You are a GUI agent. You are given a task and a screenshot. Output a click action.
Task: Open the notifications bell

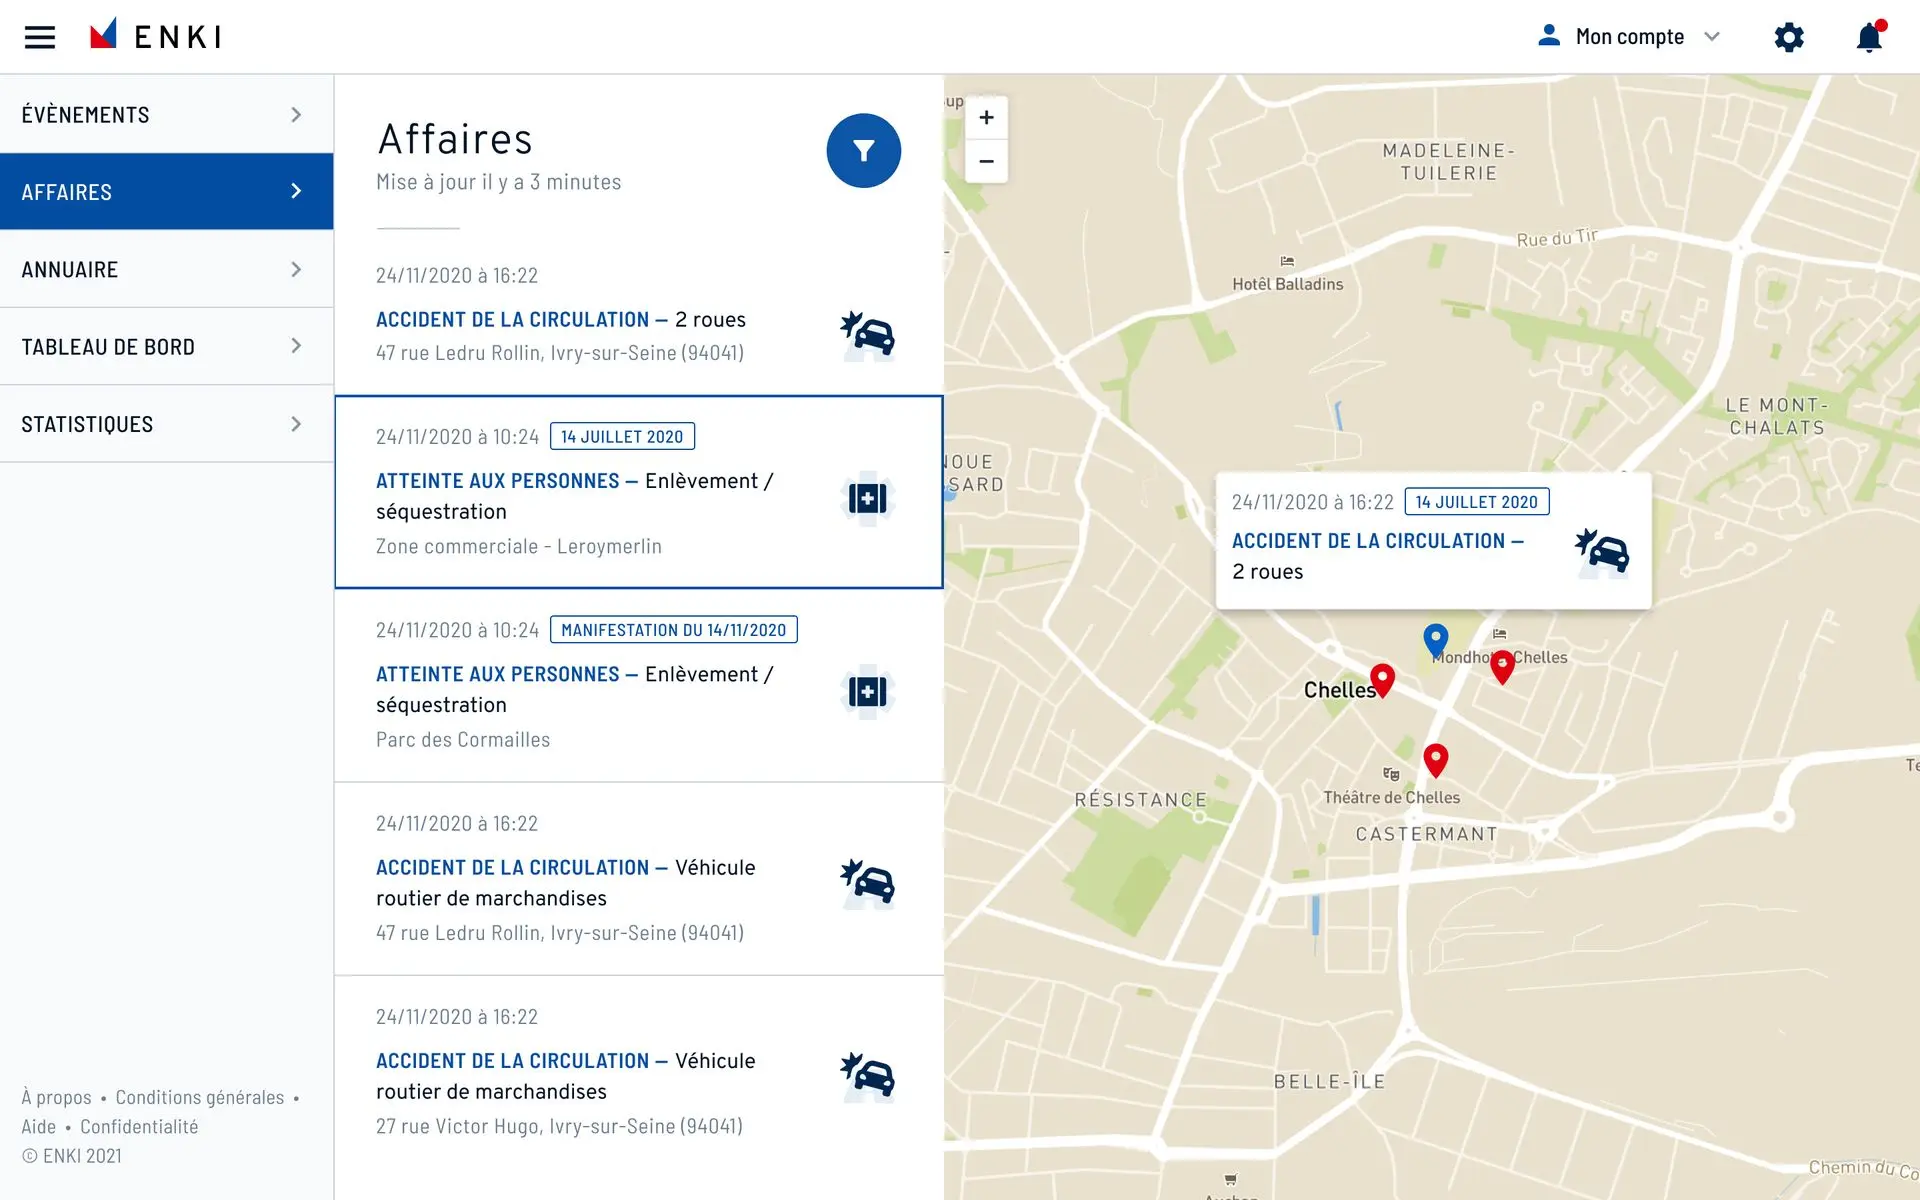(x=1869, y=37)
